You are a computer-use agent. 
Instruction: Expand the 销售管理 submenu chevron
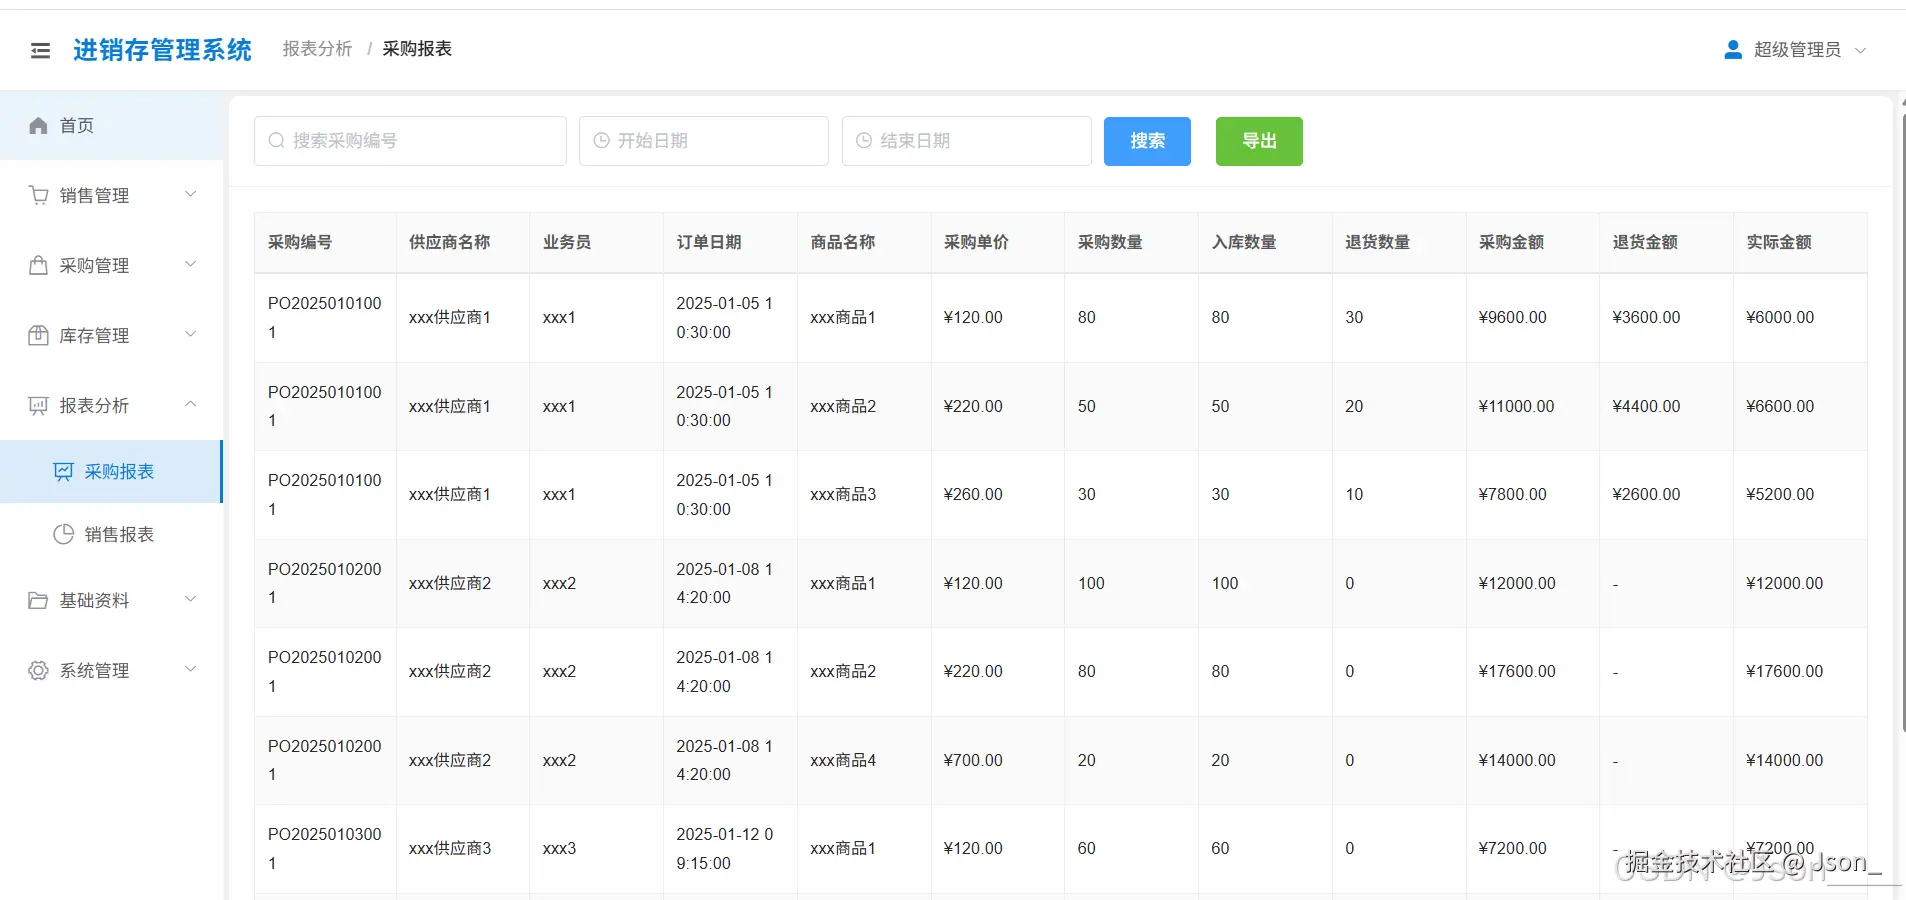(x=190, y=194)
